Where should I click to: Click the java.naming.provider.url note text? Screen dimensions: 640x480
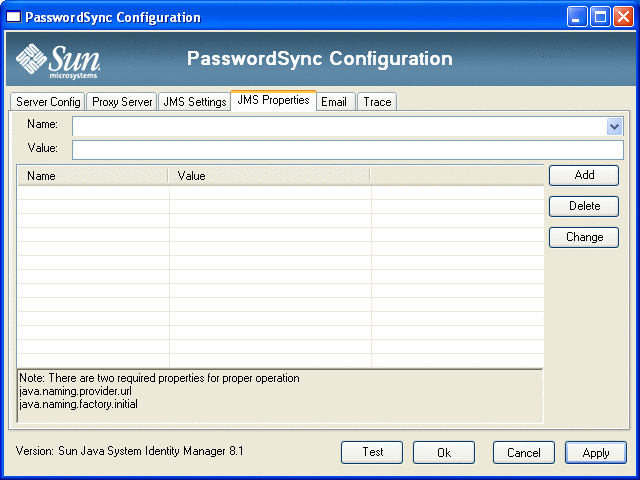point(76,391)
